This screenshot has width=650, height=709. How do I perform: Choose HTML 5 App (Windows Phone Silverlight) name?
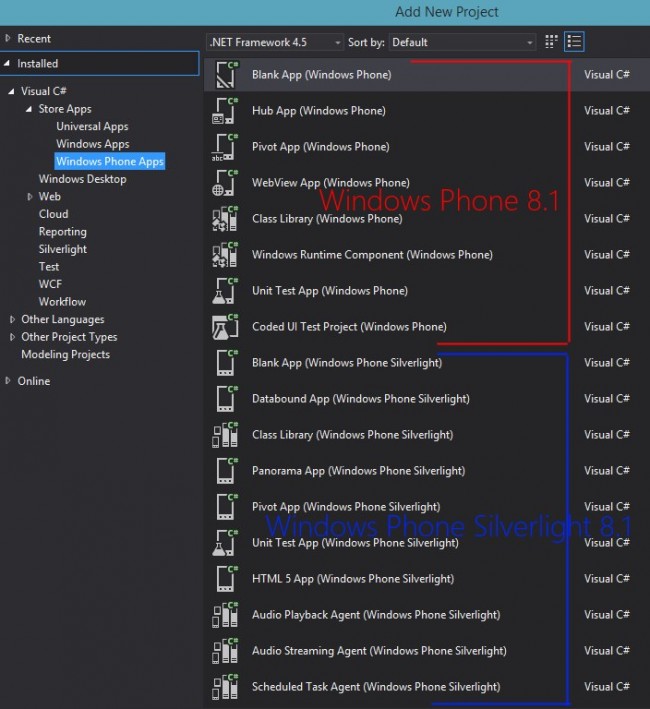coord(353,579)
